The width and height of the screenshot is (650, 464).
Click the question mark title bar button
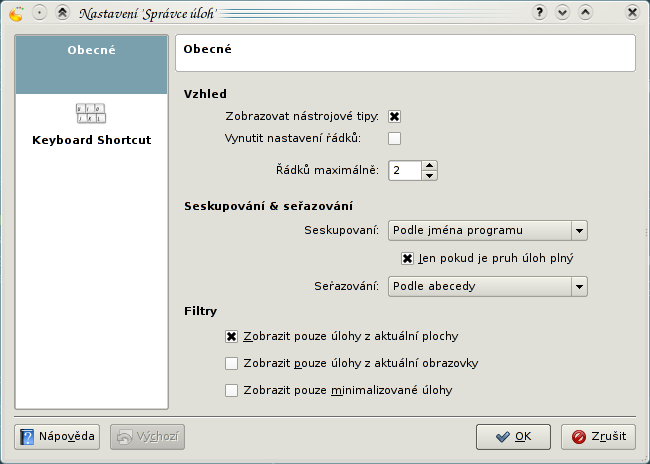pos(539,12)
